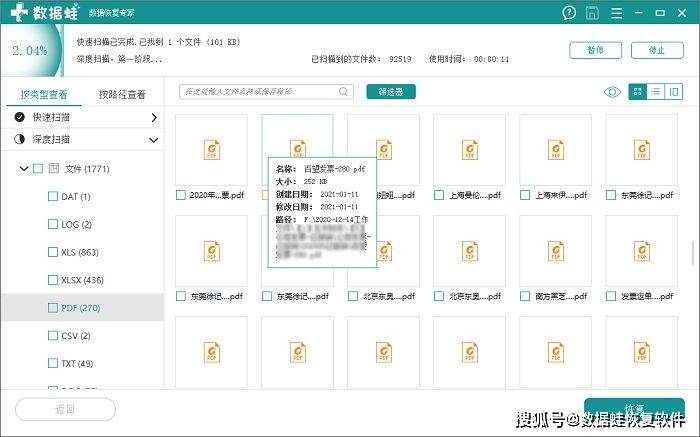Check the PDF (270) checkbox

click(x=53, y=308)
